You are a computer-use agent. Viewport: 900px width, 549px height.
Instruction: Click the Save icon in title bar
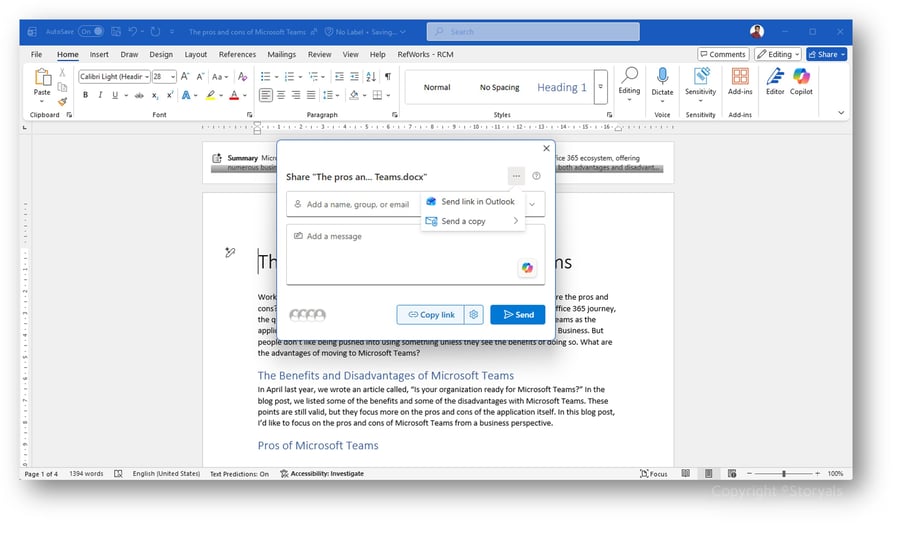click(116, 32)
